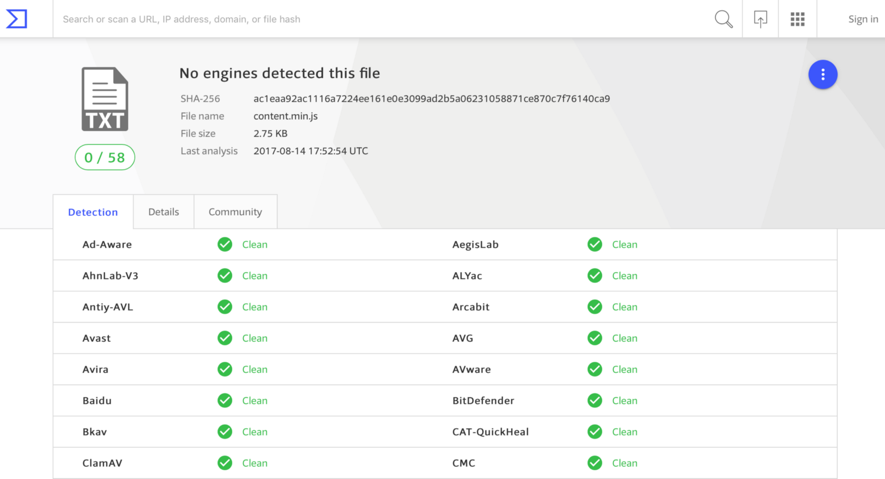
Task: Click the green checkmark beside Avast
Action: pos(225,338)
